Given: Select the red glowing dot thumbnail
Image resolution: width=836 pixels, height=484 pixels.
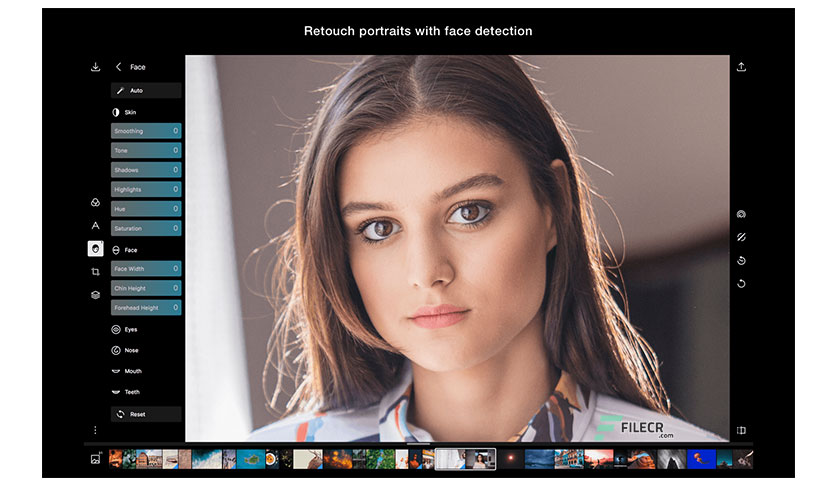Looking at the screenshot, I should coord(510,459).
